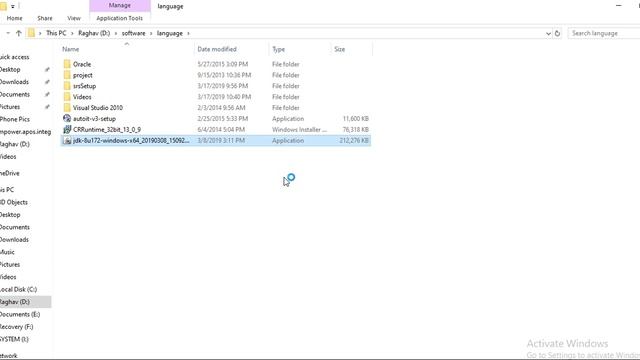The image size is (640, 360).
Task: Click the Oracle folder name
Action: tap(82, 64)
